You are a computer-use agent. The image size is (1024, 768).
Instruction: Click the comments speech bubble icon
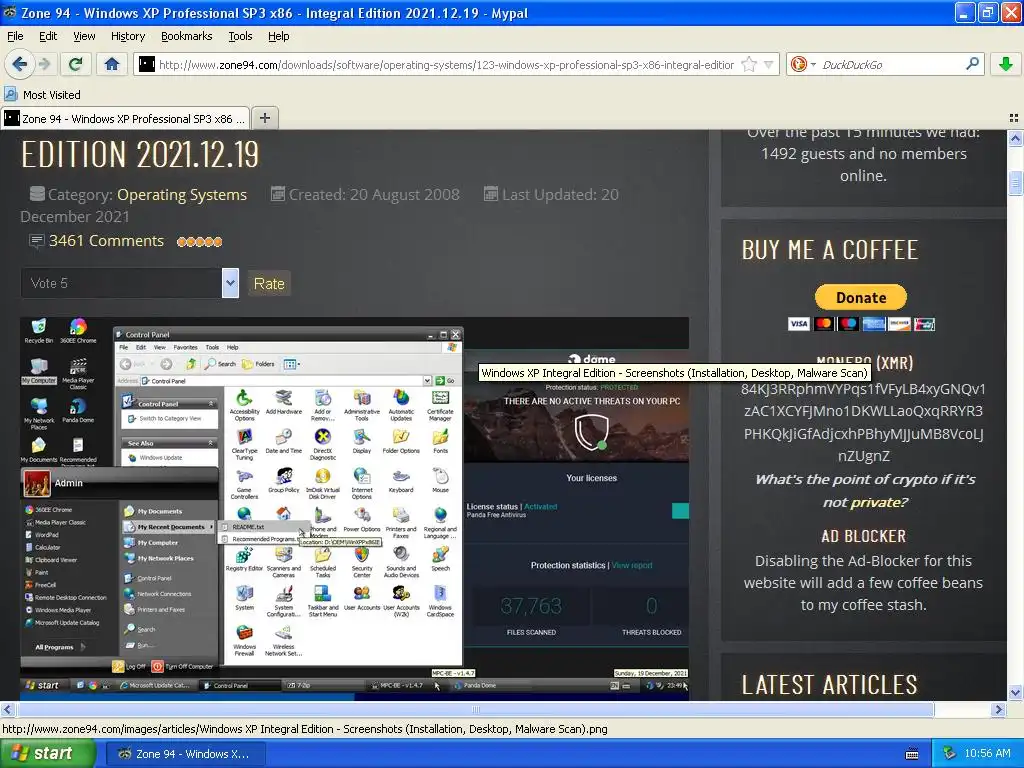tap(37, 241)
